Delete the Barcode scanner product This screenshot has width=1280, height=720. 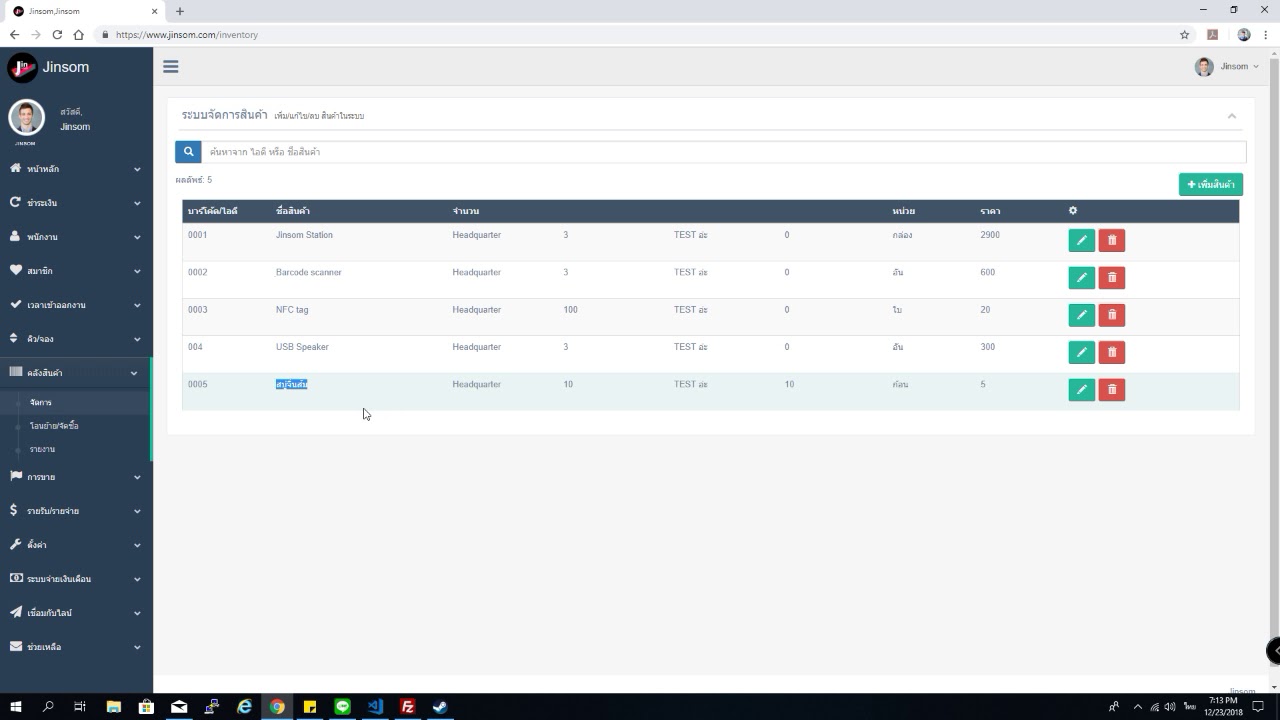(x=1112, y=277)
